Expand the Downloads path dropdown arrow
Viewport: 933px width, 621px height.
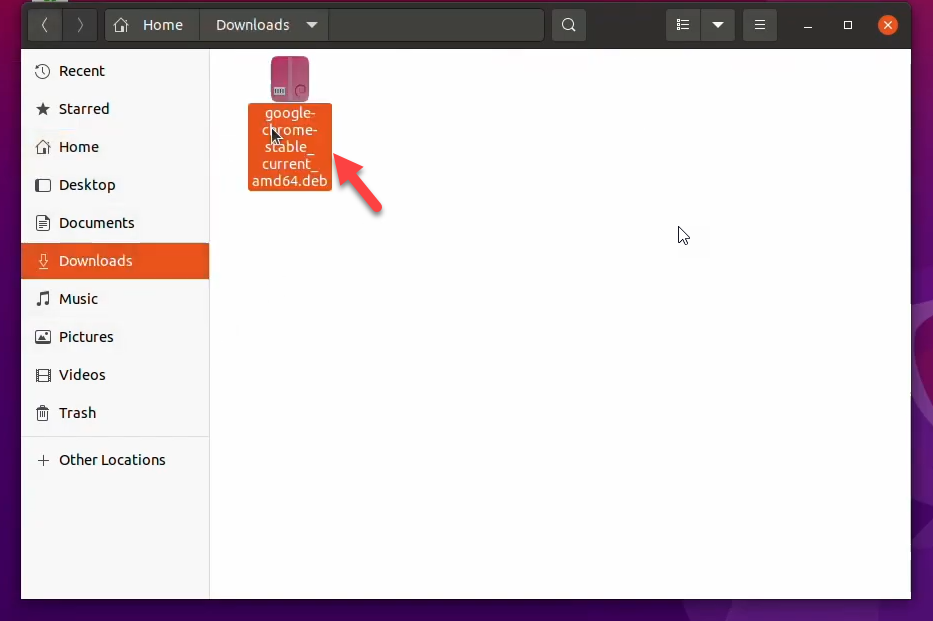312,25
